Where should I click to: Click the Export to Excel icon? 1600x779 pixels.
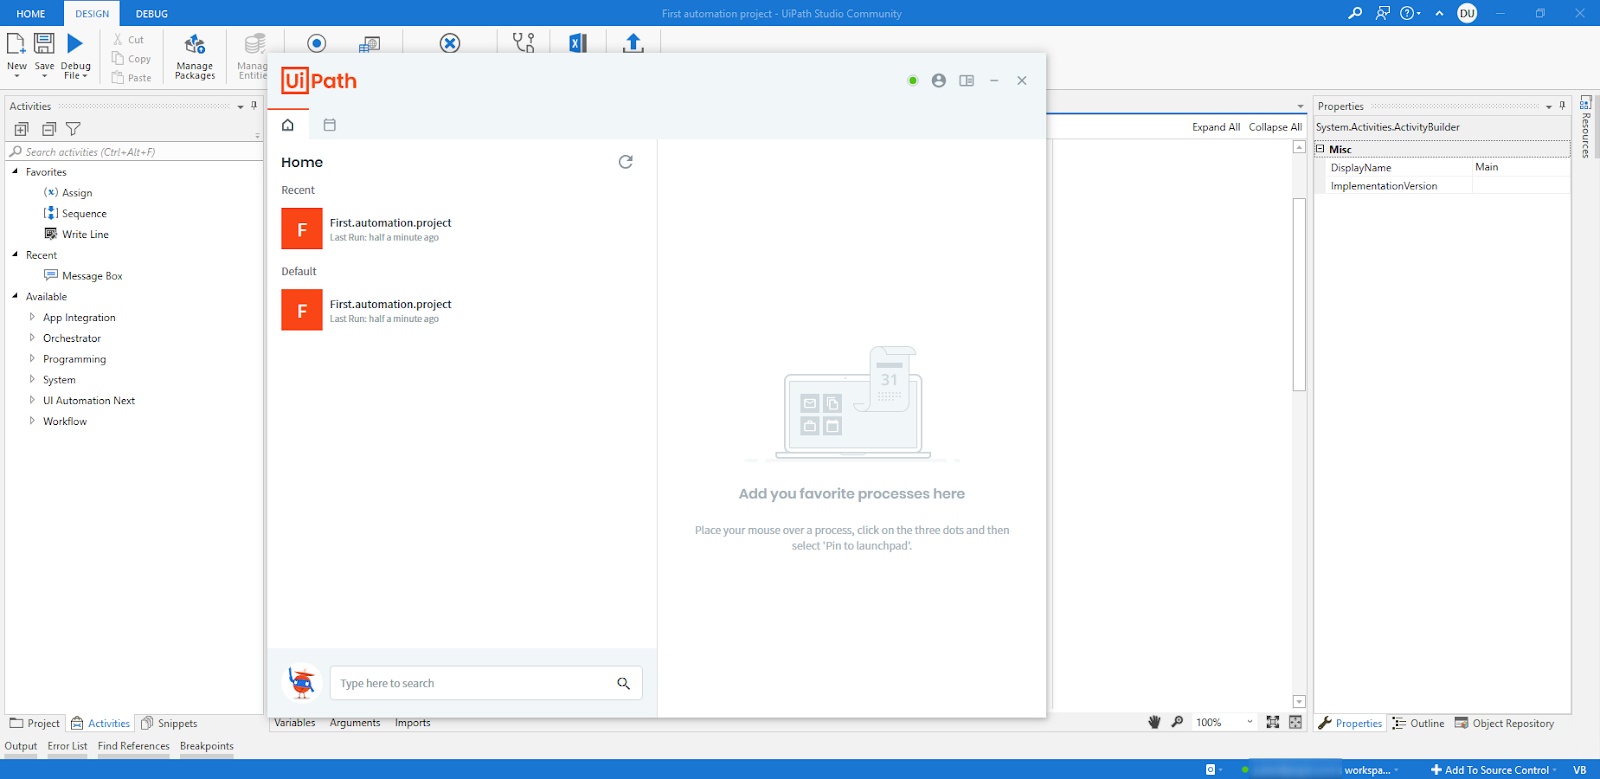point(577,43)
